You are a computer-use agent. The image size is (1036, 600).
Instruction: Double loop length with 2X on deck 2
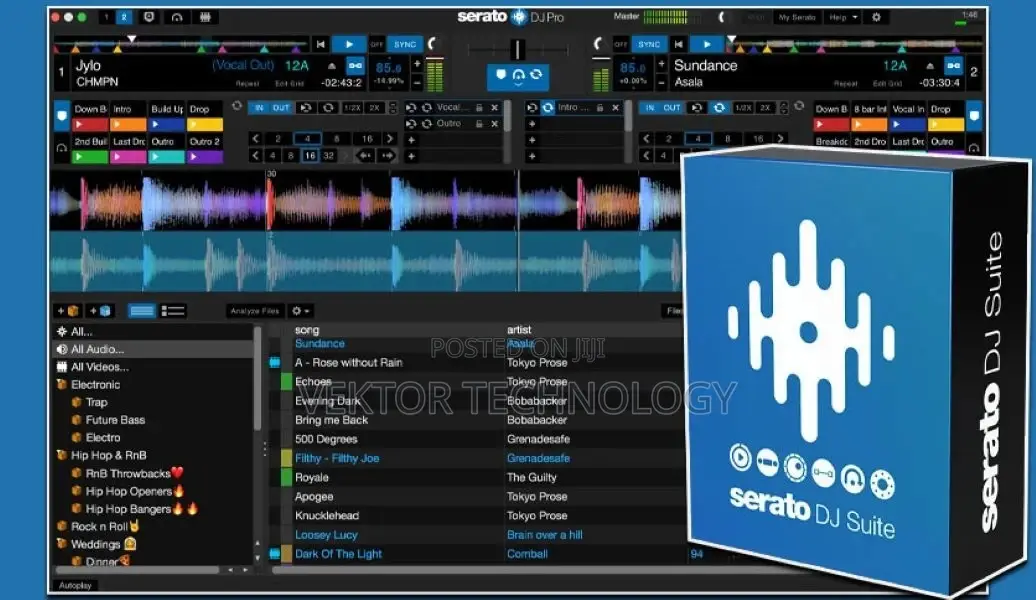coord(764,108)
